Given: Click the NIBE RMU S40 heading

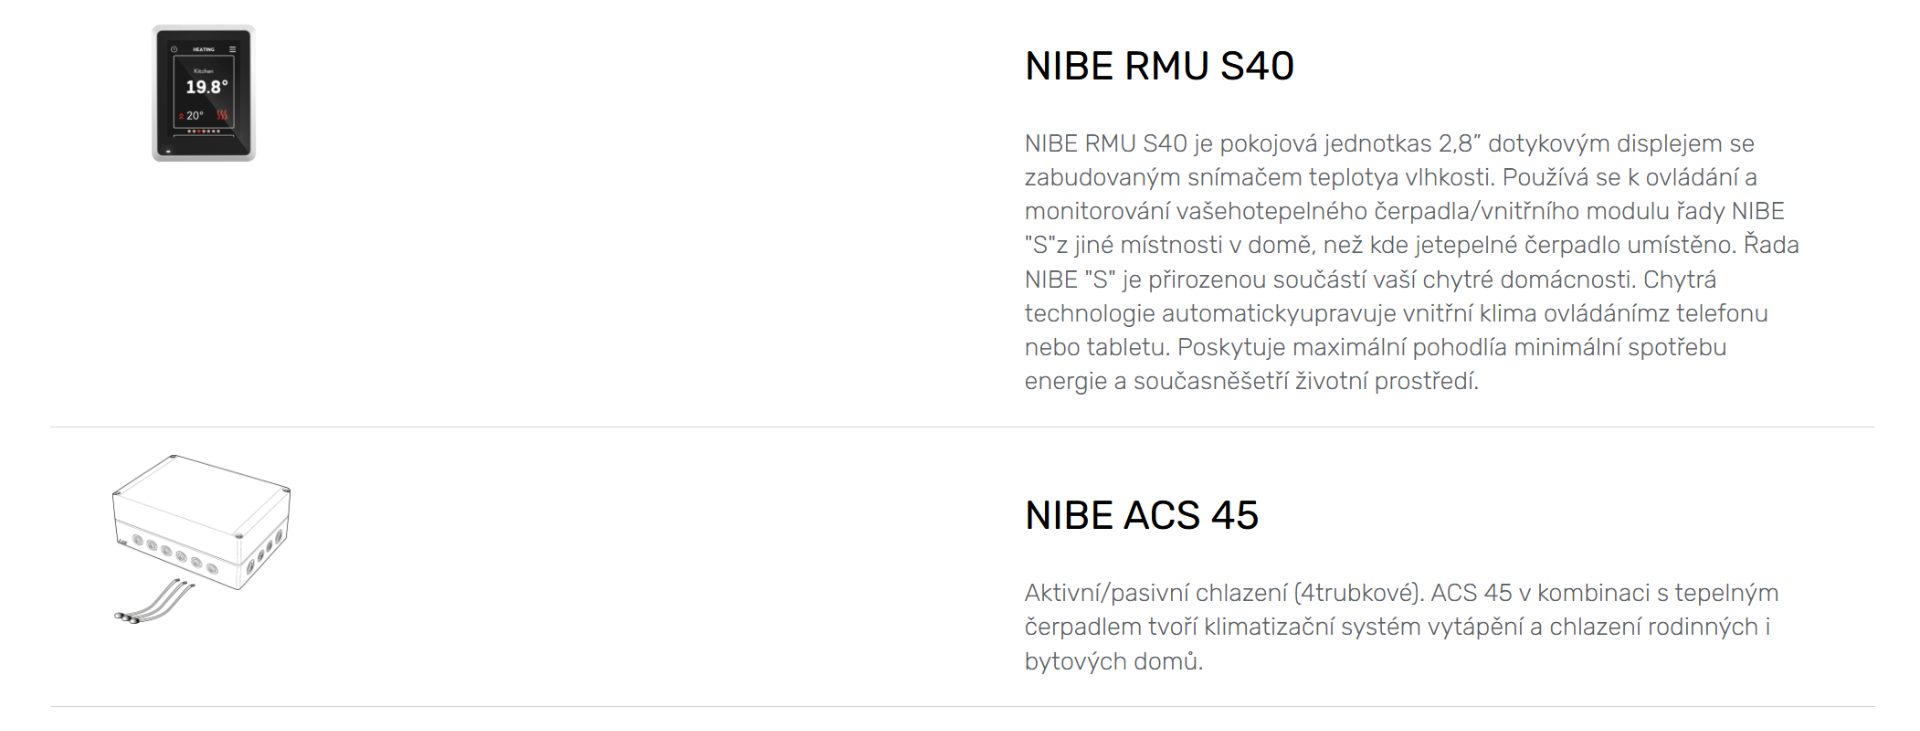Looking at the screenshot, I should (x=1159, y=66).
